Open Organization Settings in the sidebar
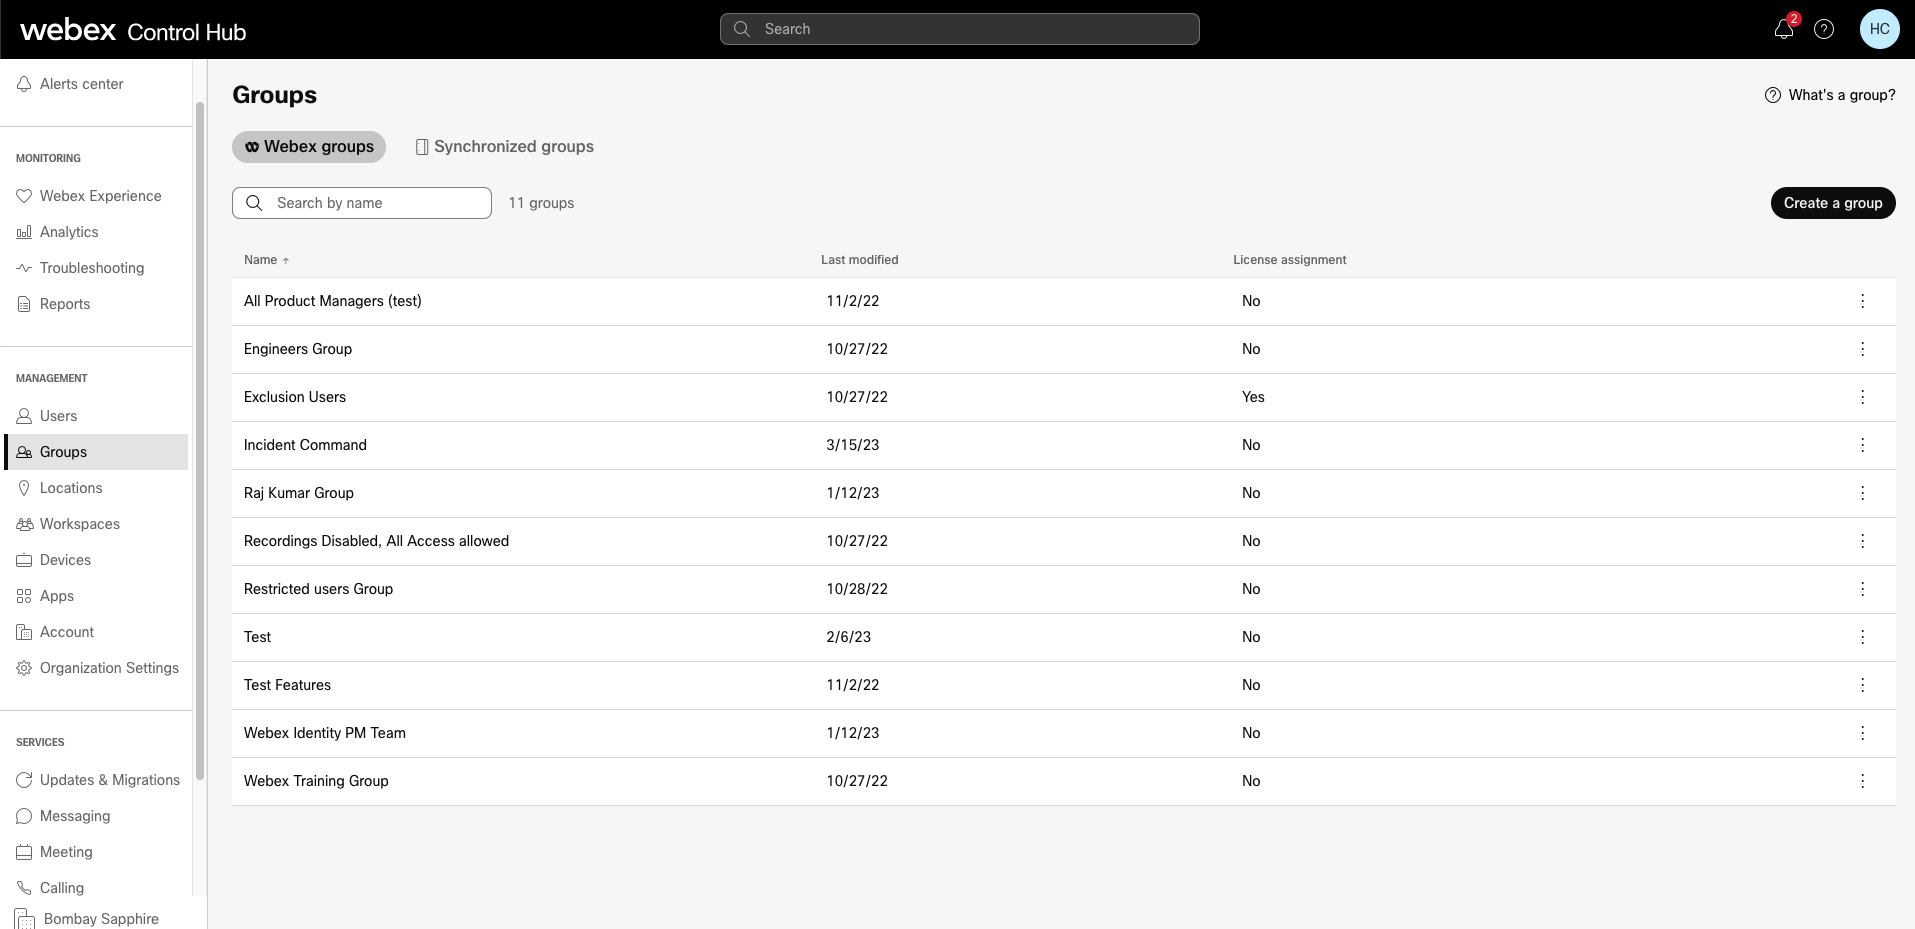 pyautogui.click(x=97, y=668)
